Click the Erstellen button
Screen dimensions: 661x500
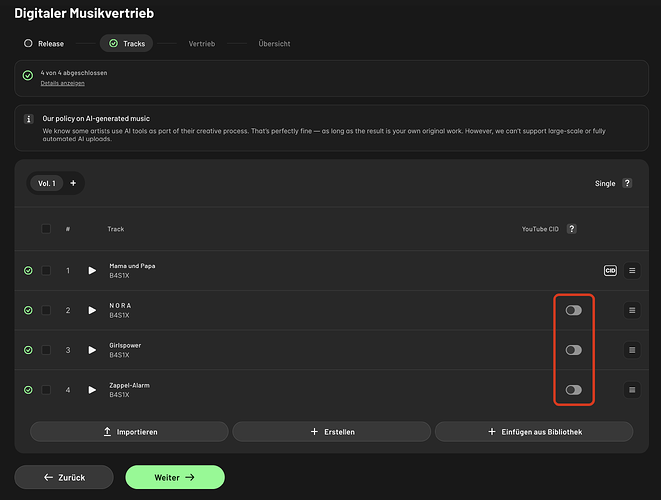332,432
